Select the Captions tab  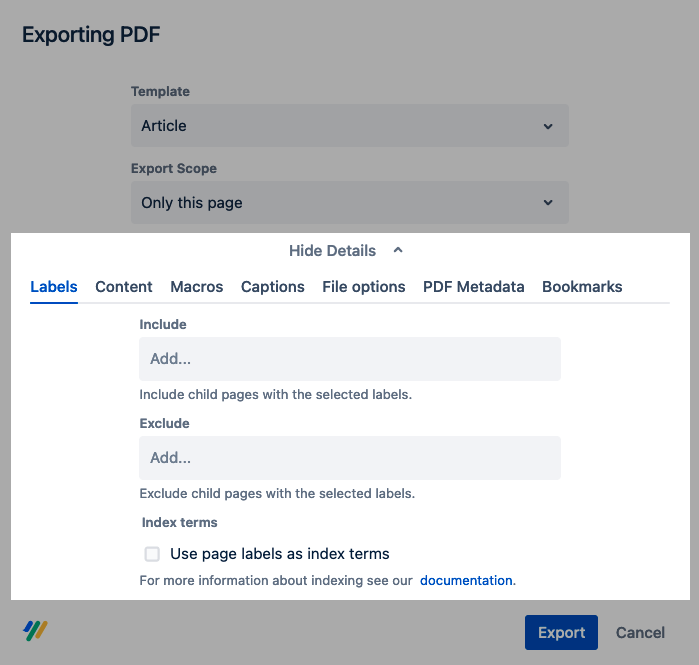[x=273, y=287]
